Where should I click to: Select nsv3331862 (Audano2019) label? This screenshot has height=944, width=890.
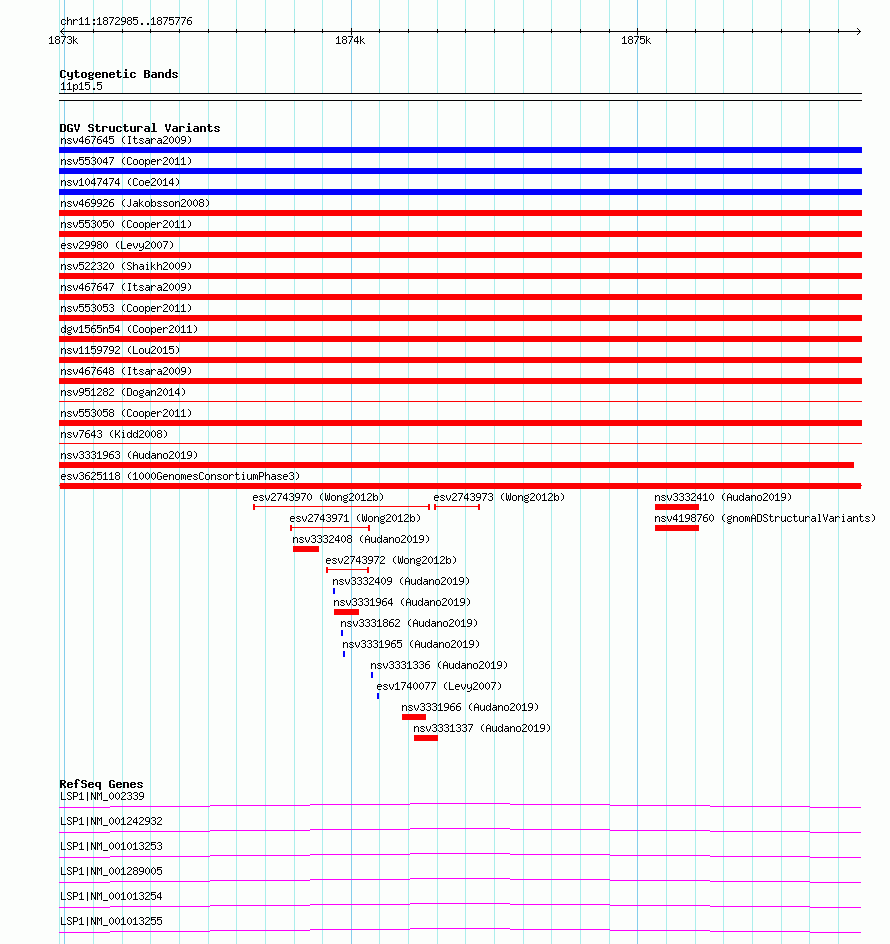[409, 624]
